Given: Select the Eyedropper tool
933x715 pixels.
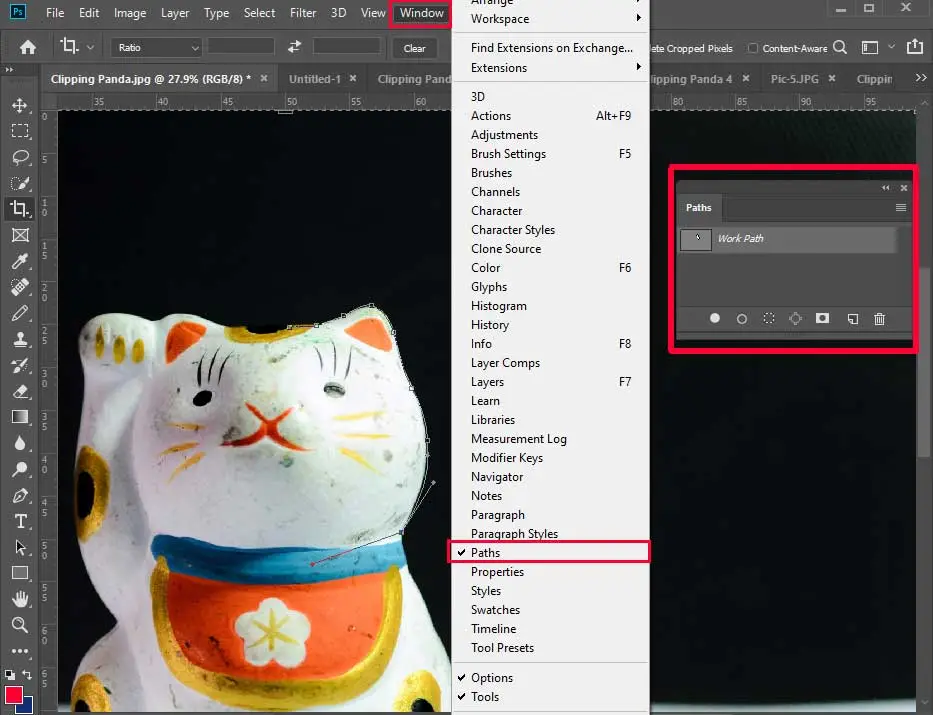Looking at the screenshot, I should pyautogui.click(x=20, y=261).
